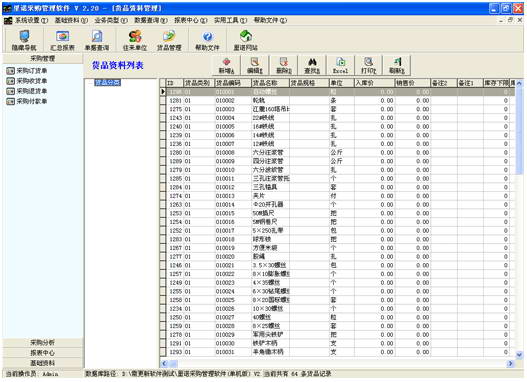The height and width of the screenshot is (382, 527).
Task: Click the 打印 print button
Action: click(368, 65)
